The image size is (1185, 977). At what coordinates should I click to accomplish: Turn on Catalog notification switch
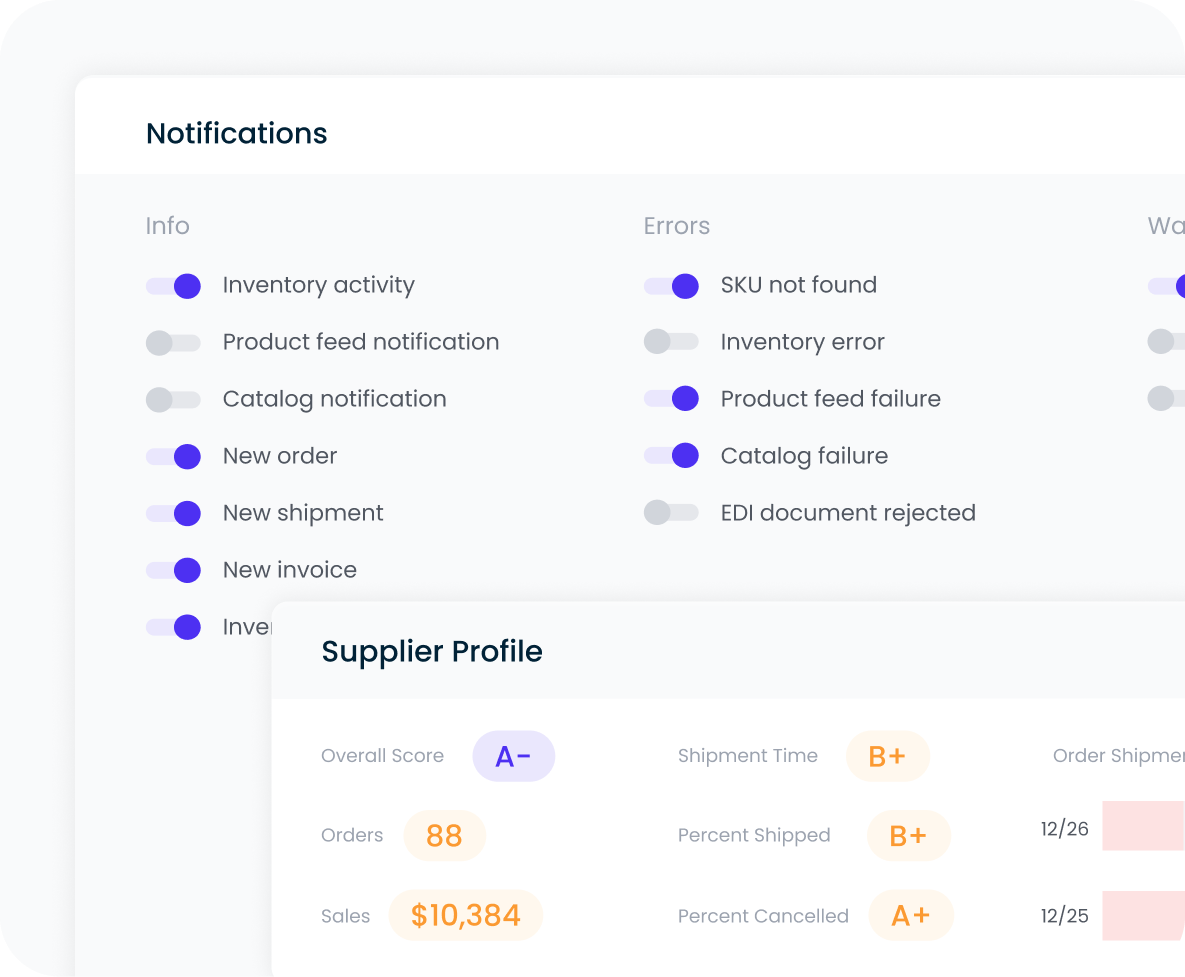pos(174,400)
